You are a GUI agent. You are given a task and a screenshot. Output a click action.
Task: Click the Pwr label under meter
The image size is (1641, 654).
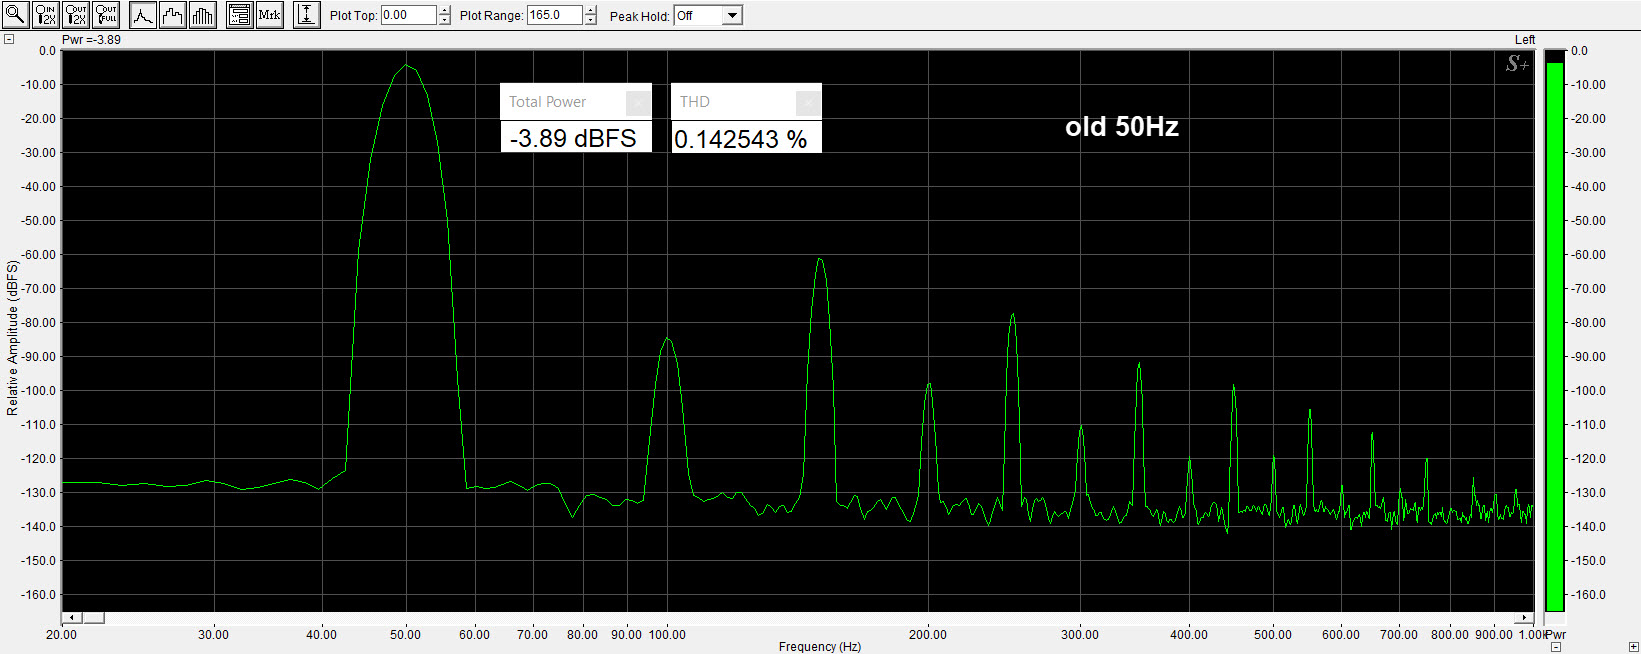(x=1556, y=635)
